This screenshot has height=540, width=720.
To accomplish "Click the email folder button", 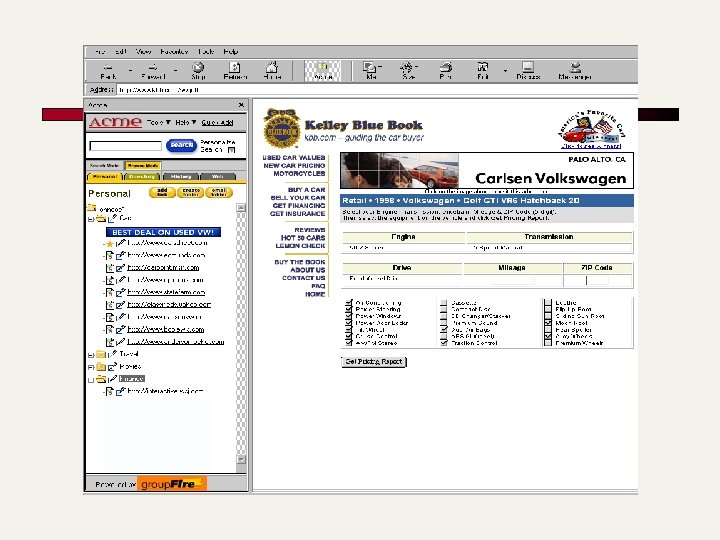I will click(x=219, y=192).
